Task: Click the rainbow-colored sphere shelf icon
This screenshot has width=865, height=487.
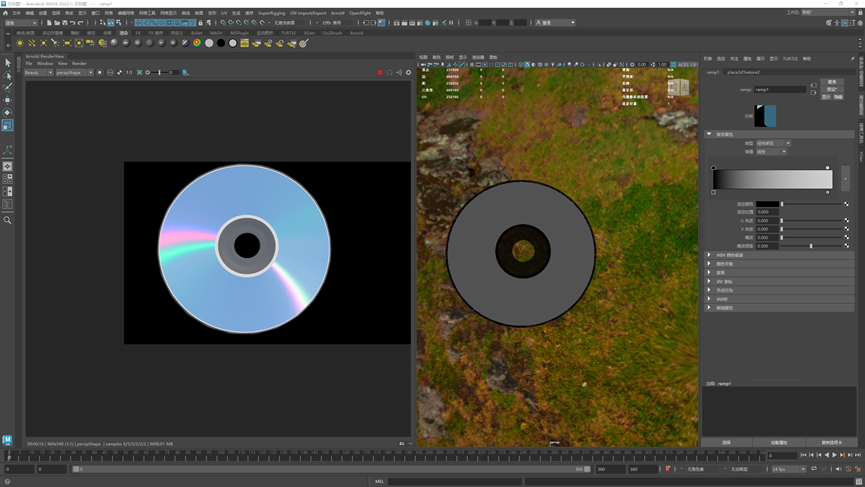Action: click(x=197, y=44)
